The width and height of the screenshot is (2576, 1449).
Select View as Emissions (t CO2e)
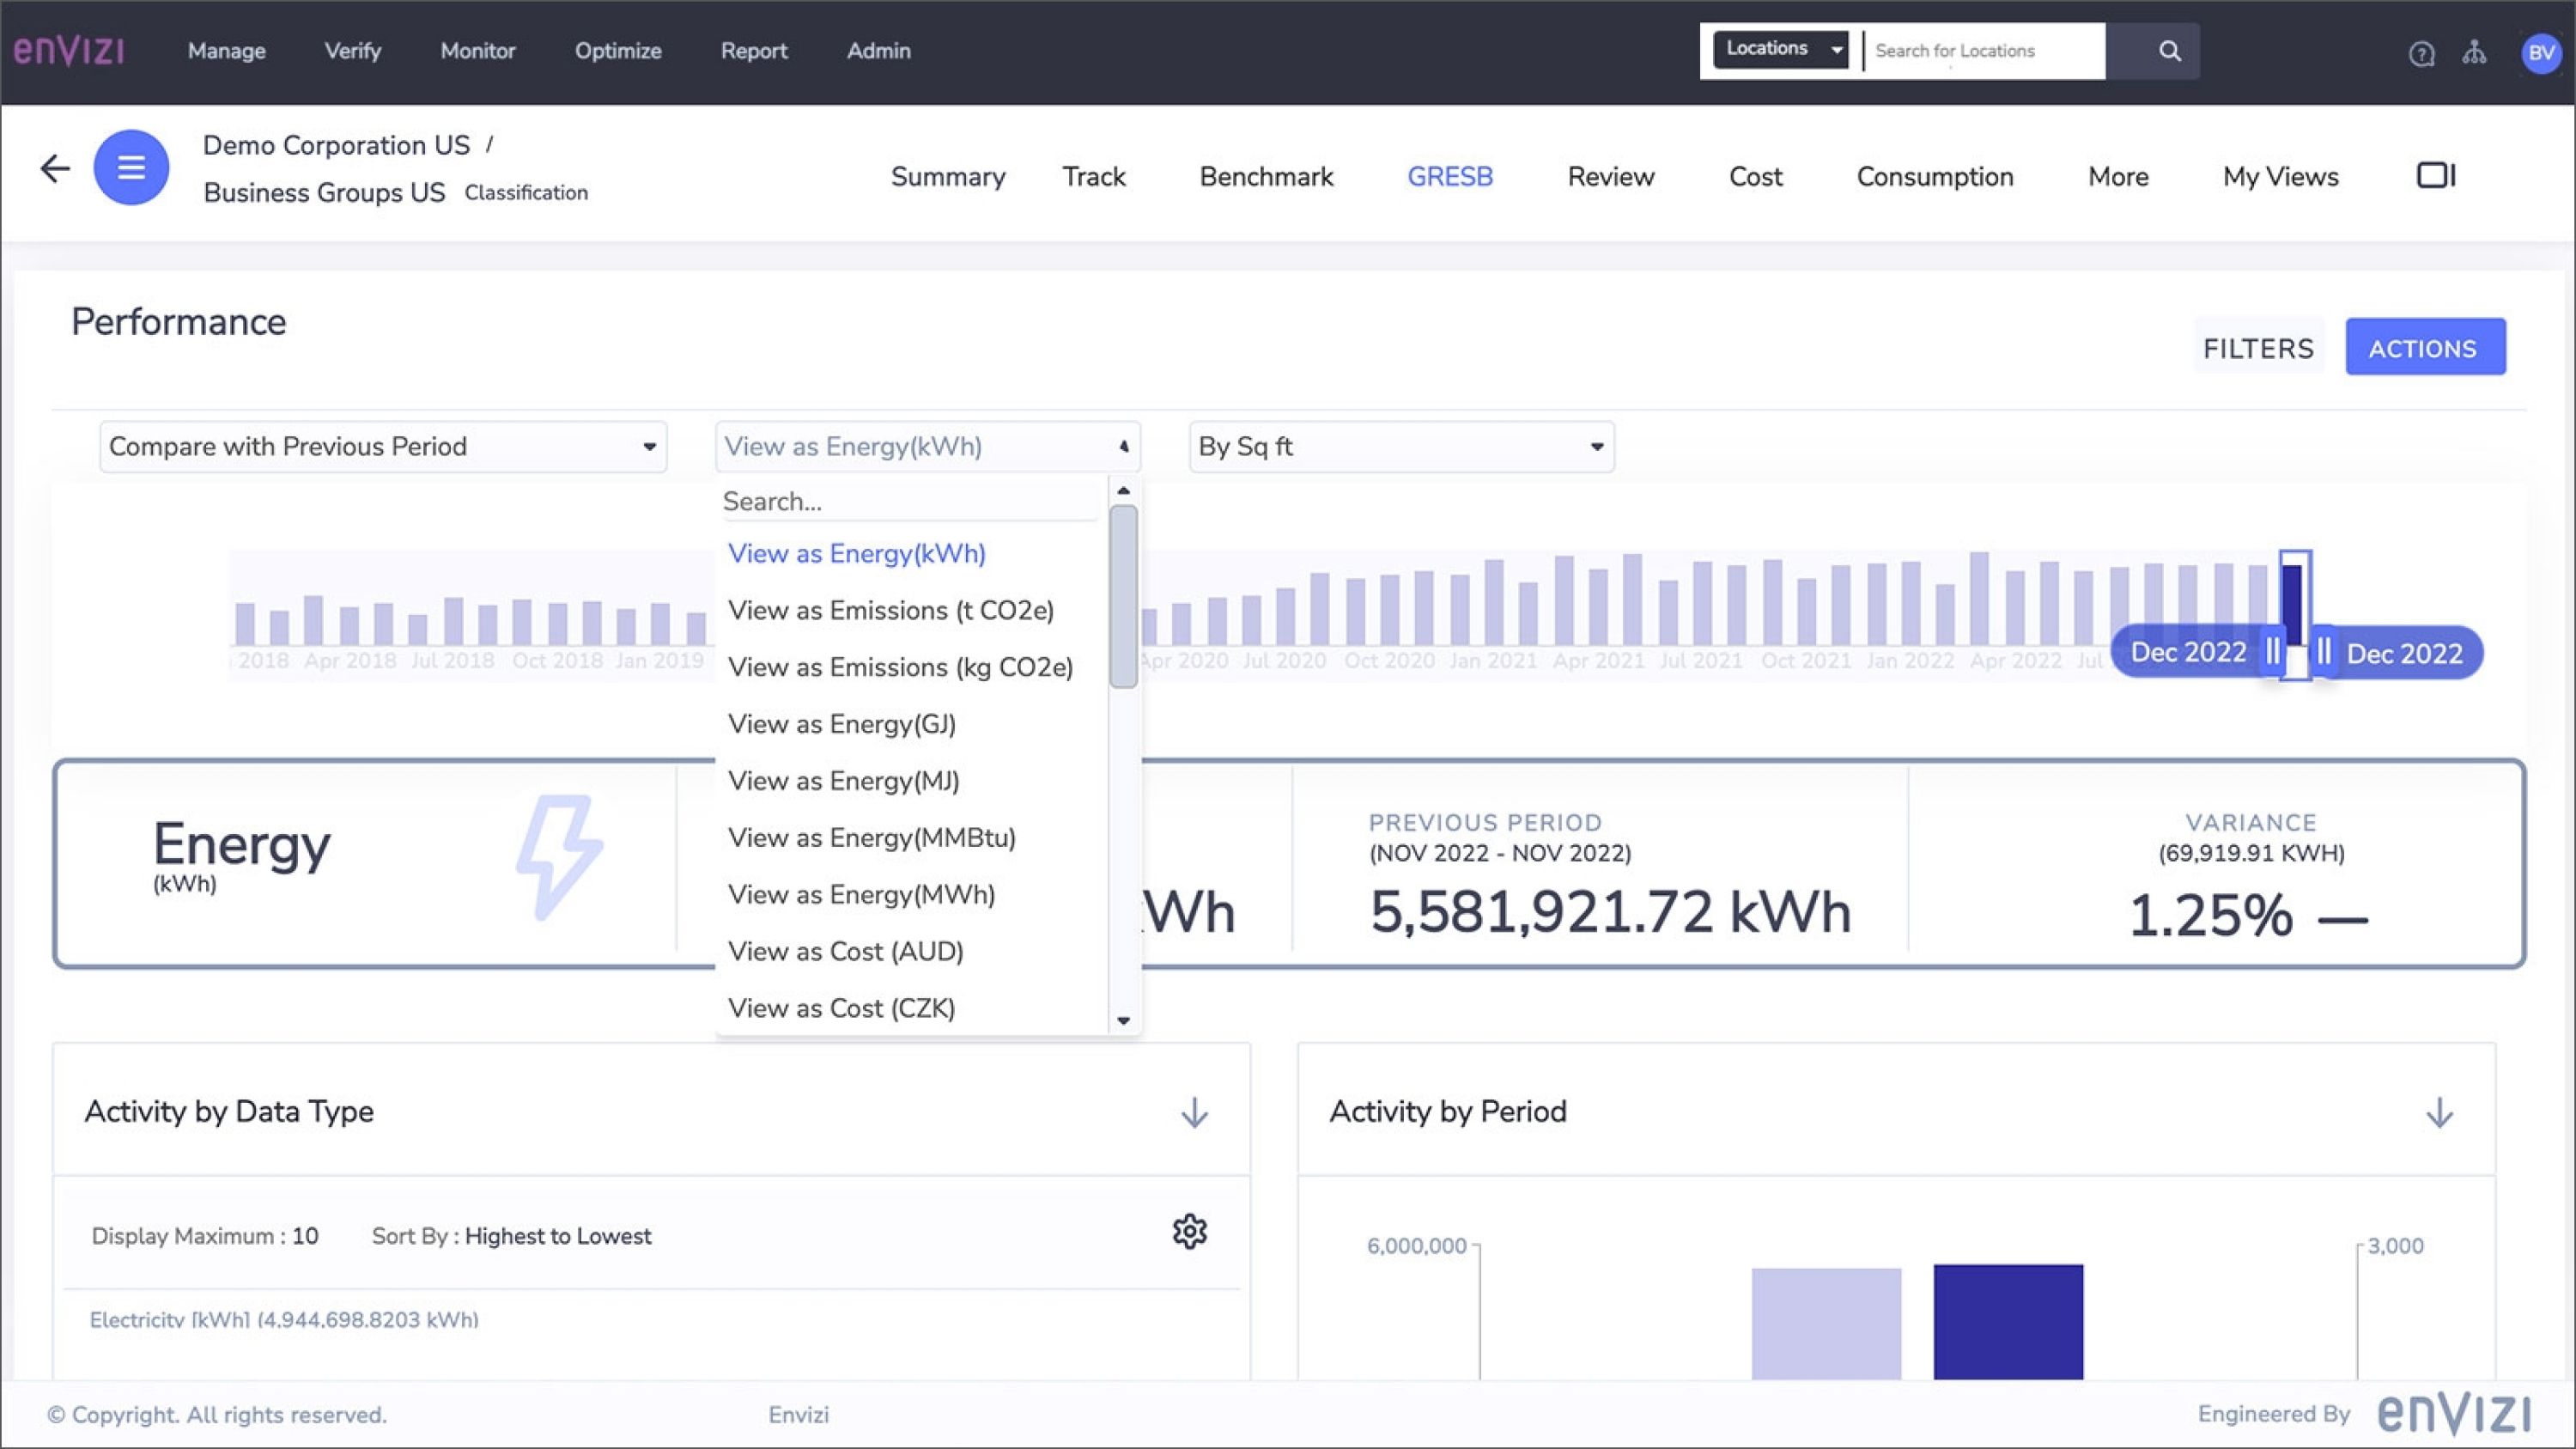click(x=891, y=610)
